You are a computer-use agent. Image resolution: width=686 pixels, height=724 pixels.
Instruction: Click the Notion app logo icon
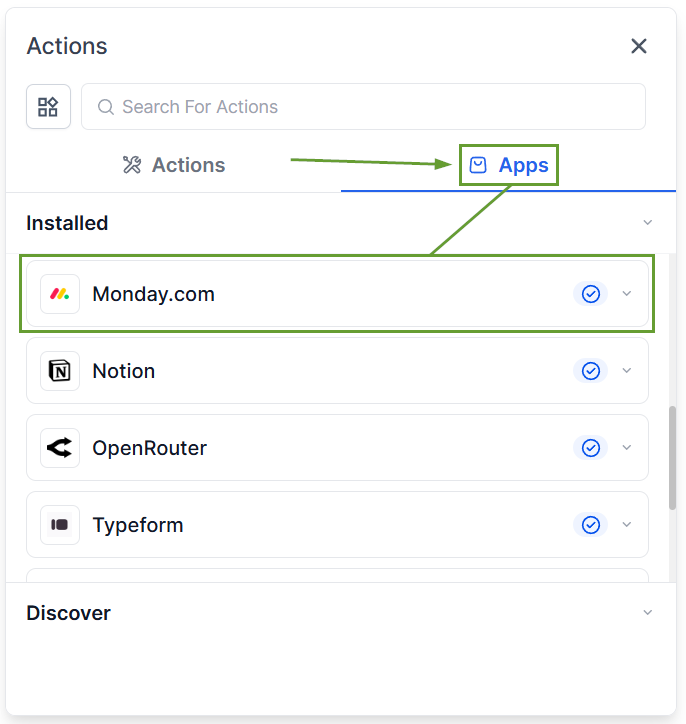60,371
